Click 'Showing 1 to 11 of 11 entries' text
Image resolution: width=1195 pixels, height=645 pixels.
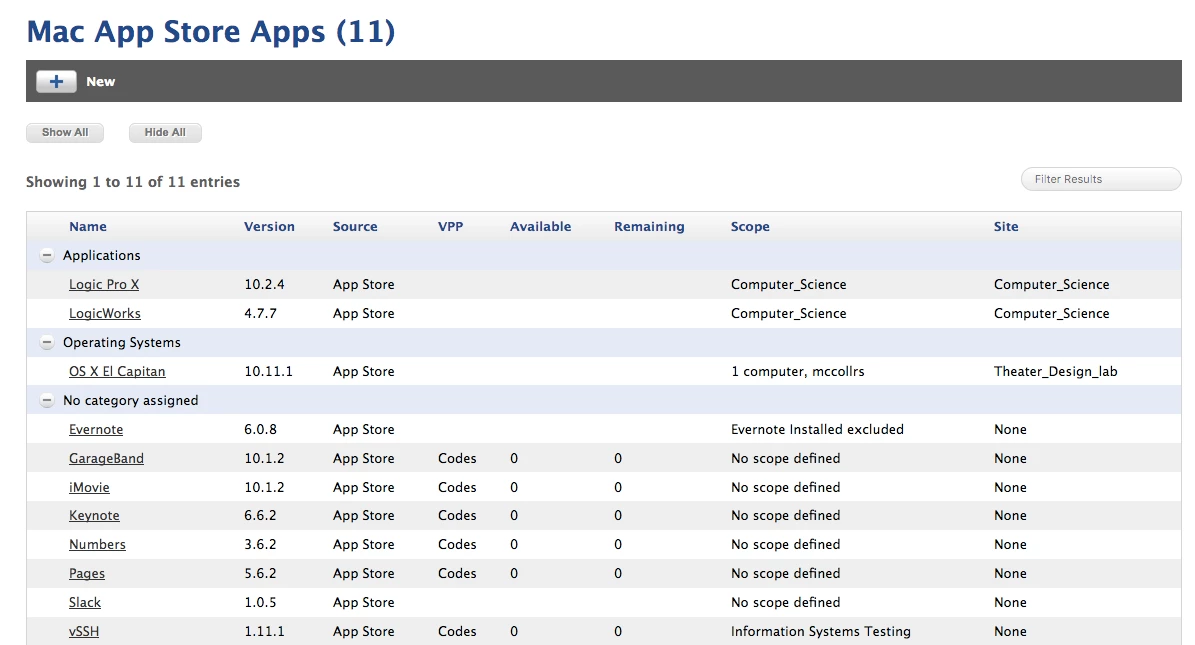(133, 182)
